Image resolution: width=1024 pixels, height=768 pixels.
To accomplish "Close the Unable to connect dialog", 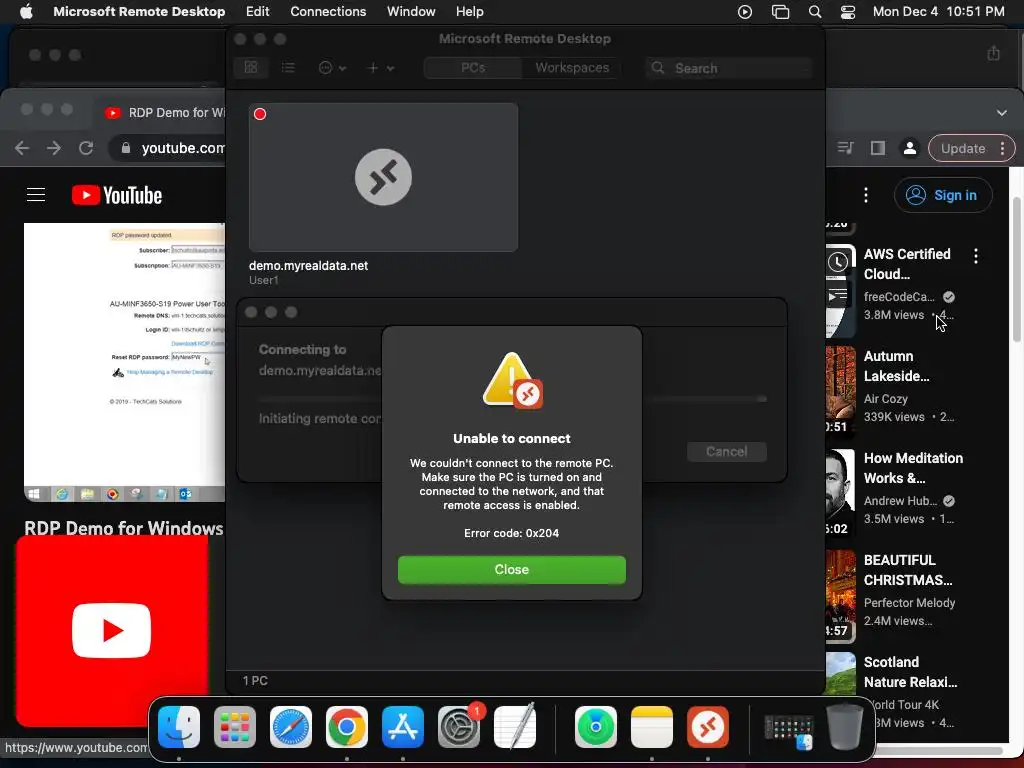I will pos(511,569).
